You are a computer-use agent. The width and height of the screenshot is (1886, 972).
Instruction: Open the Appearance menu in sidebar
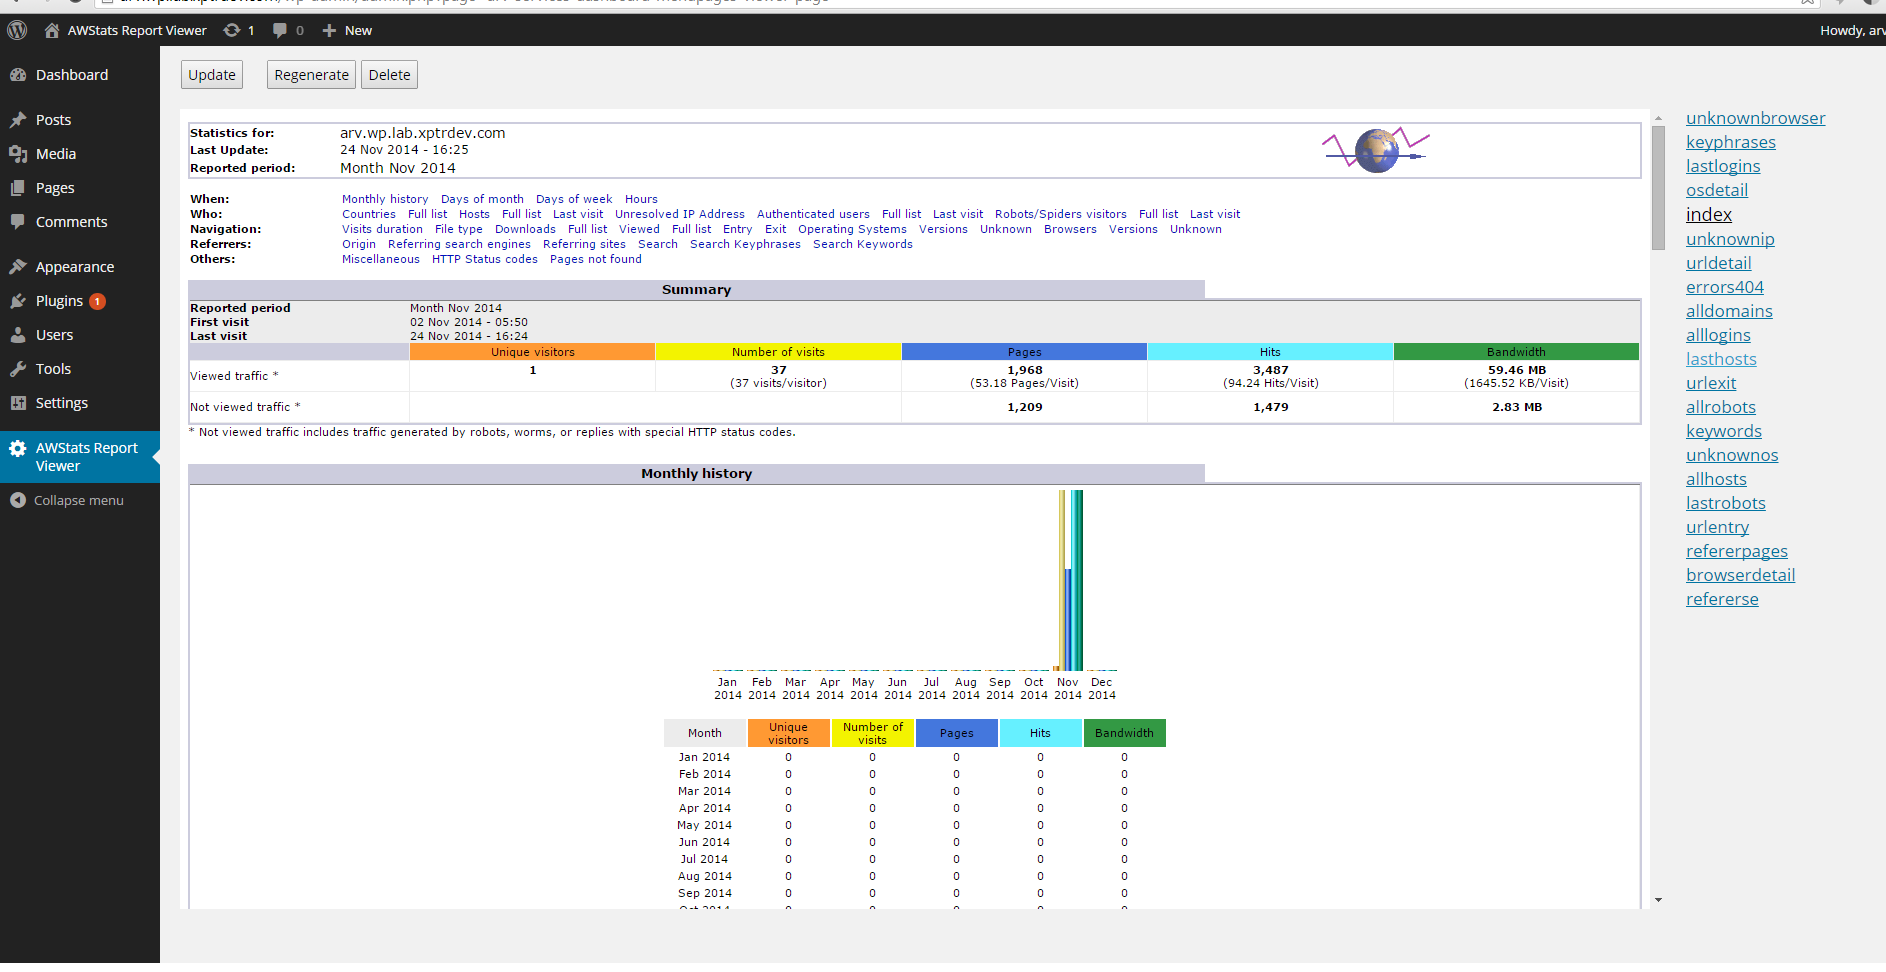[74, 267]
